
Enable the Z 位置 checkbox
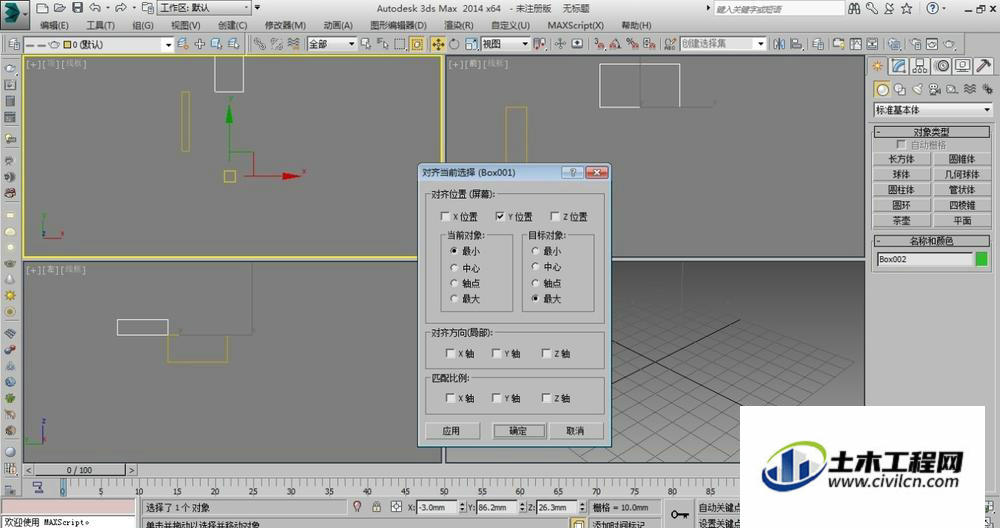click(555, 217)
